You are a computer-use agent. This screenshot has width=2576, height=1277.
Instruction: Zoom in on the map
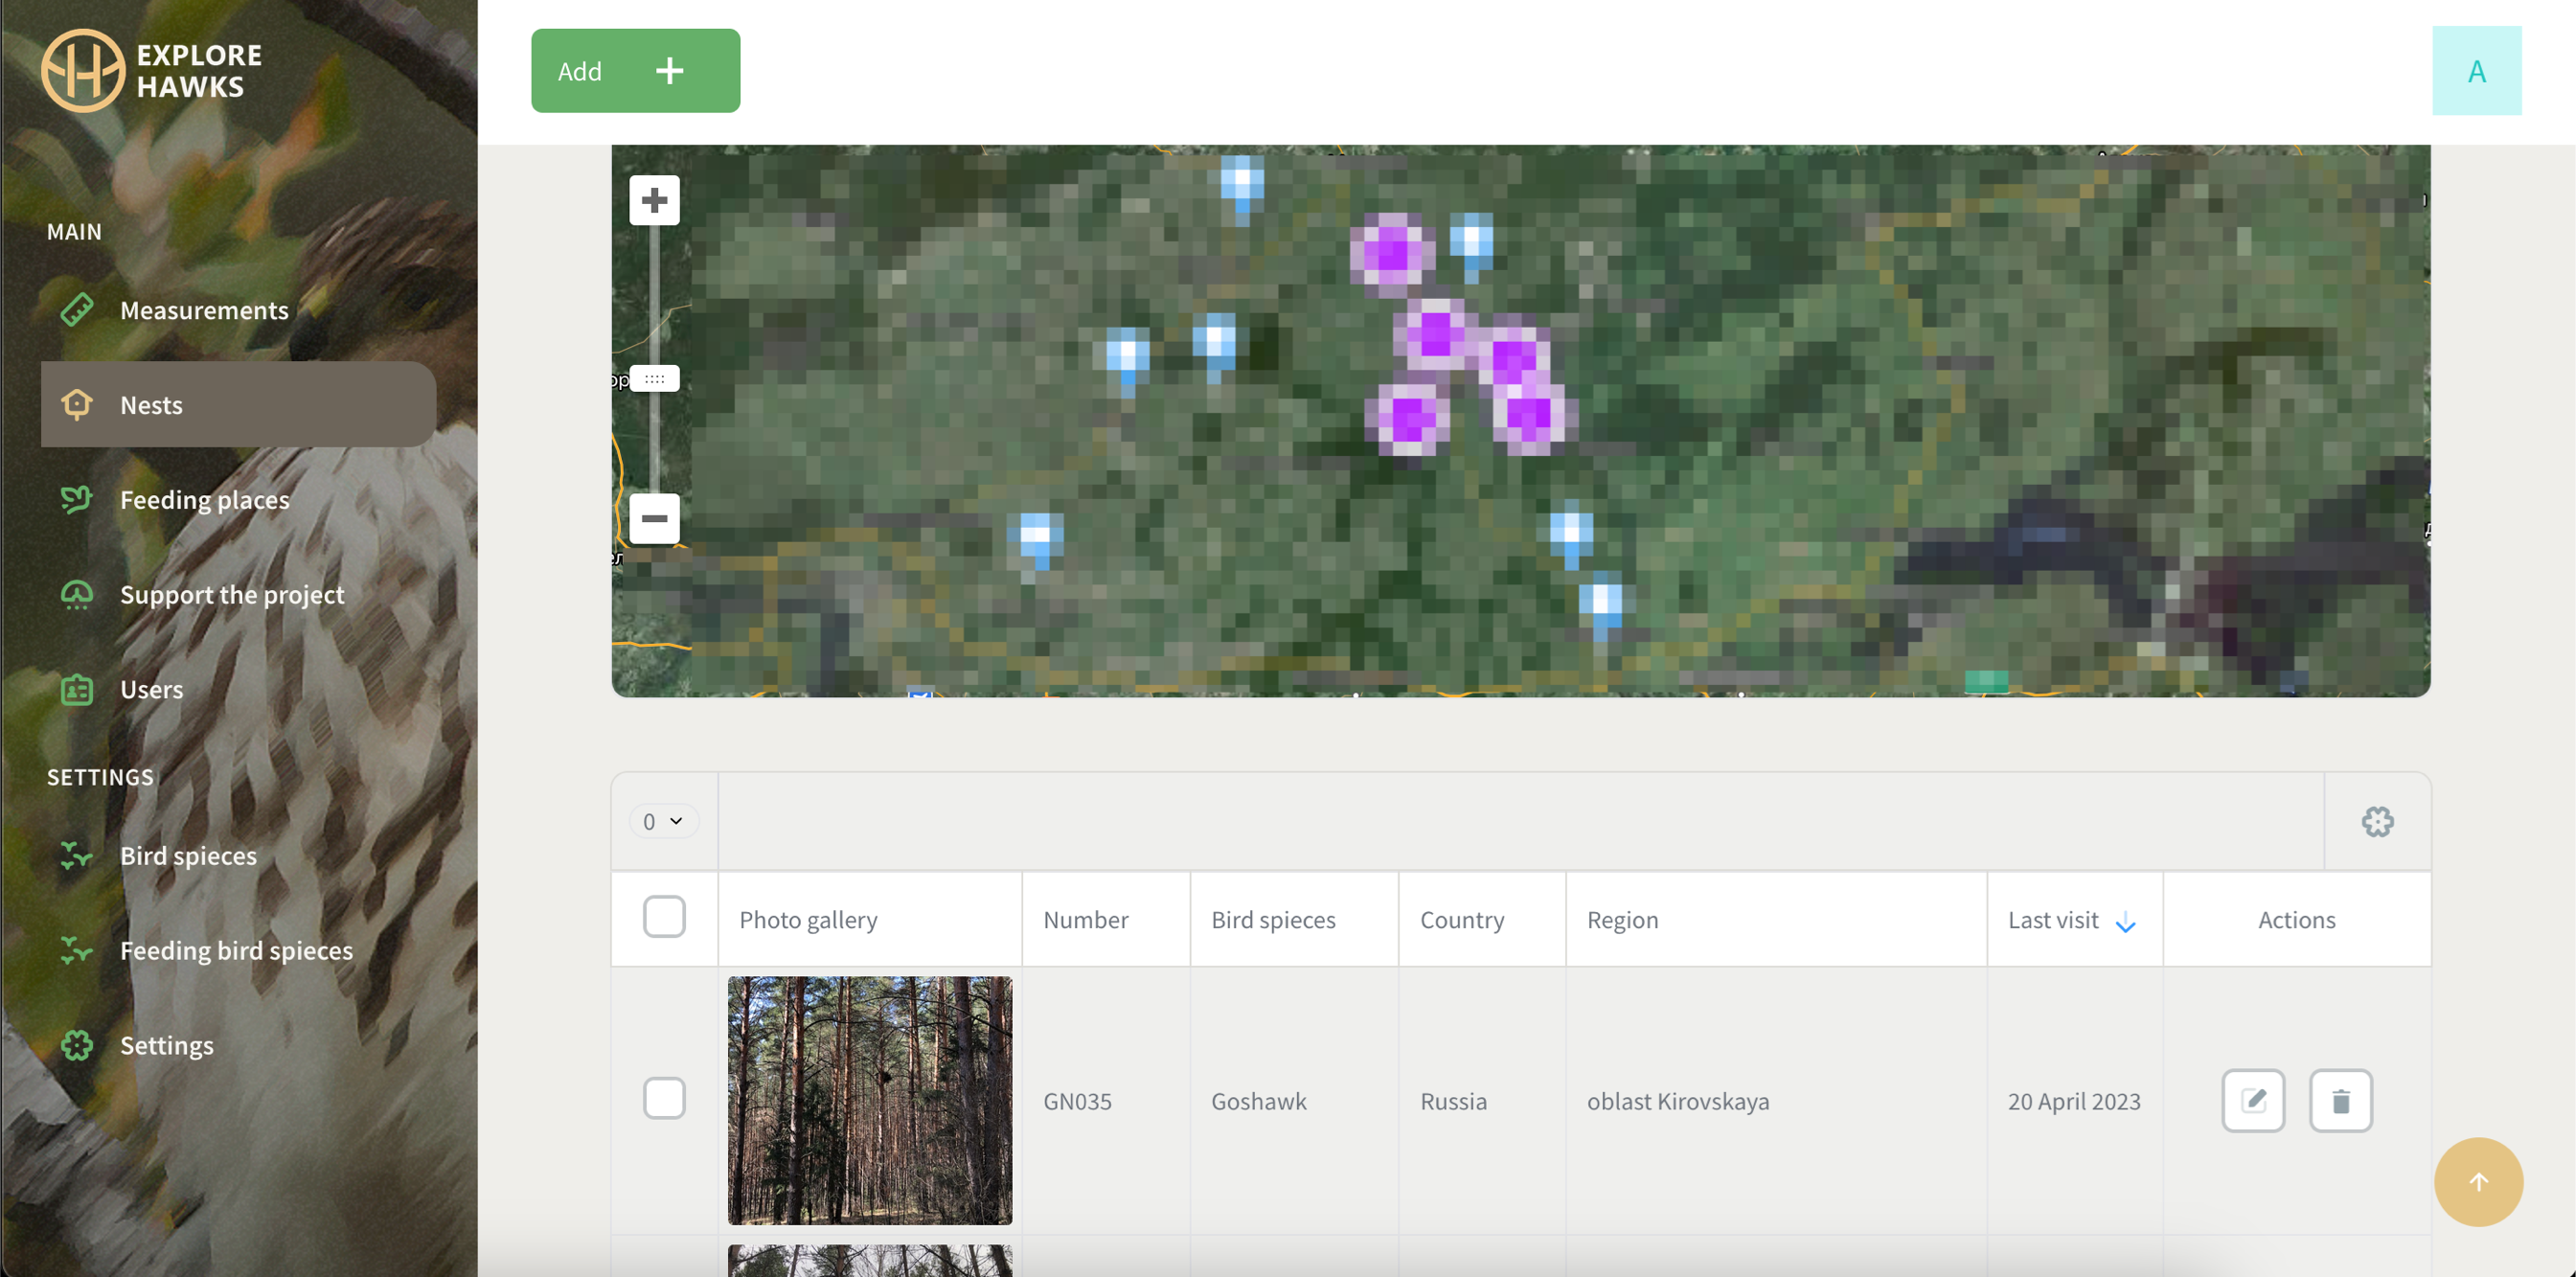[654, 200]
